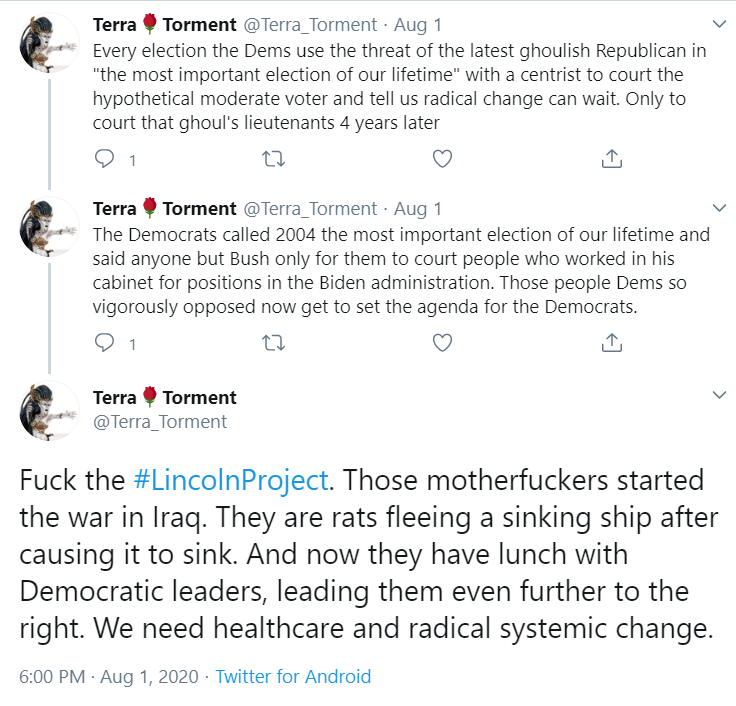Viewport: 736px width, 706px height.
Task: Open the #LincolnProject hashtag
Action: click(x=230, y=480)
